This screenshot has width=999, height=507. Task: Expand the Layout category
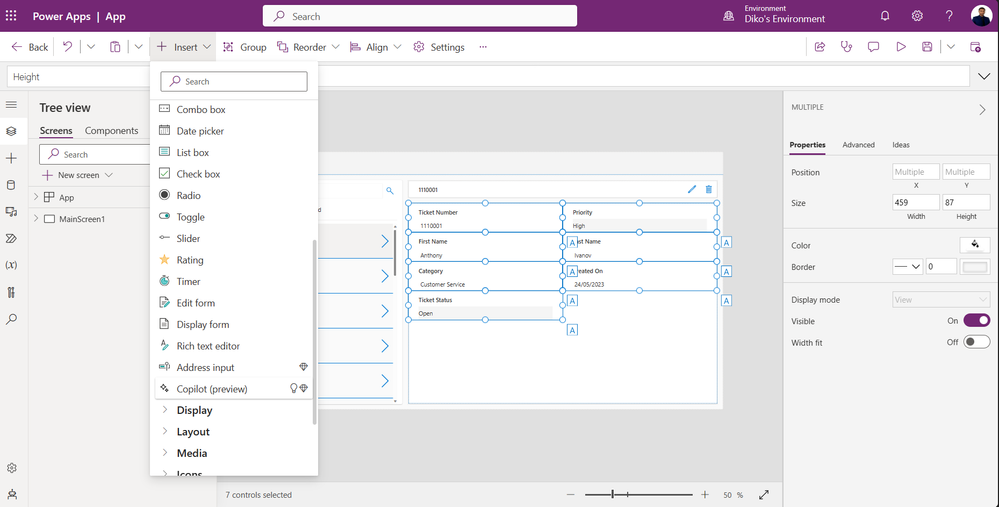pyautogui.click(x=164, y=431)
